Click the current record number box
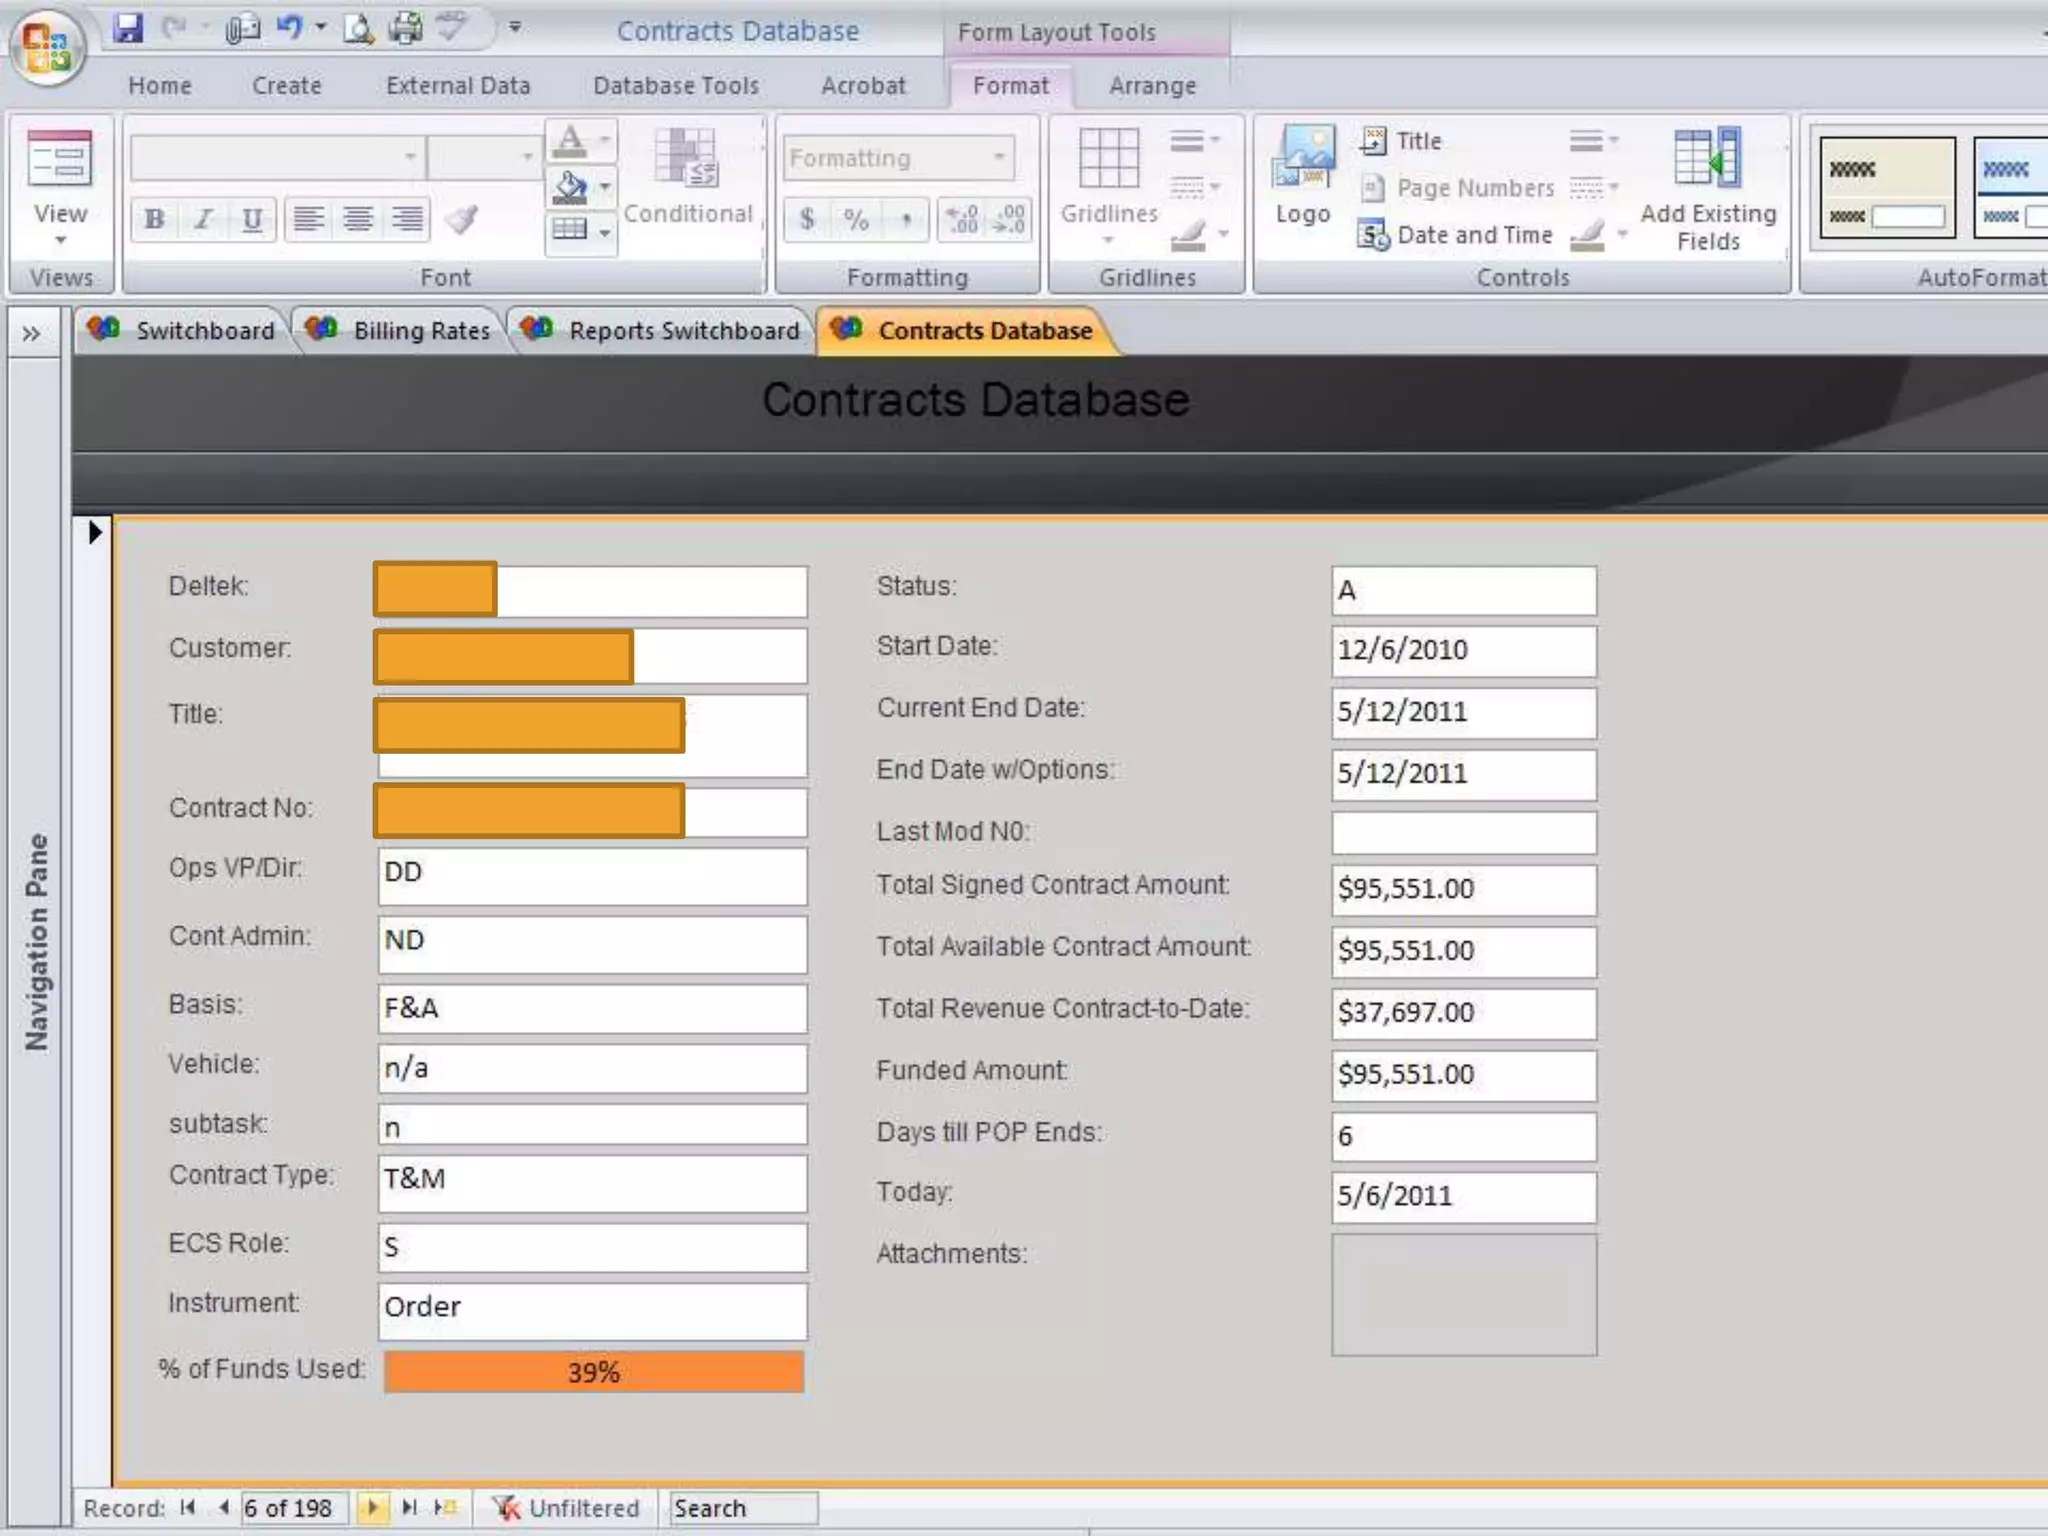Image resolution: width=2048 pixels, height=1536 pixels. click(x=294, y=1508)
